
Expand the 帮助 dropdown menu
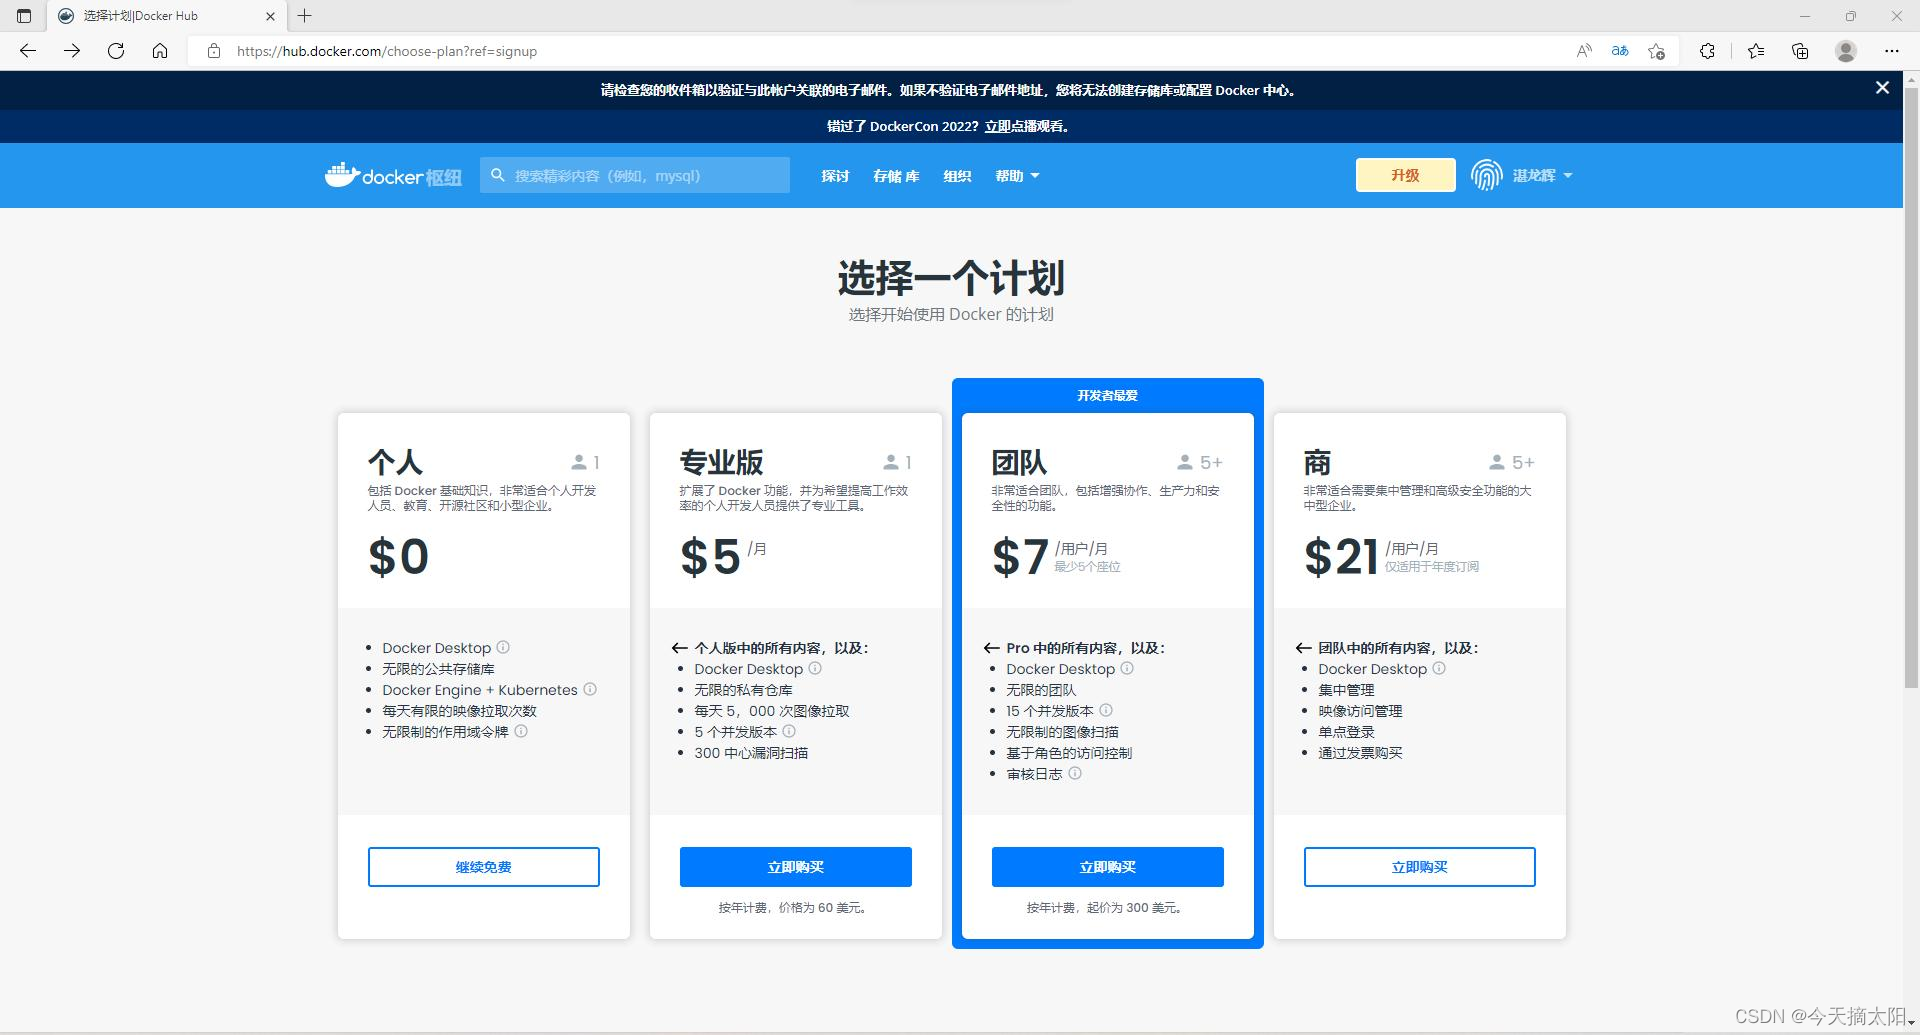point(1017,176)
